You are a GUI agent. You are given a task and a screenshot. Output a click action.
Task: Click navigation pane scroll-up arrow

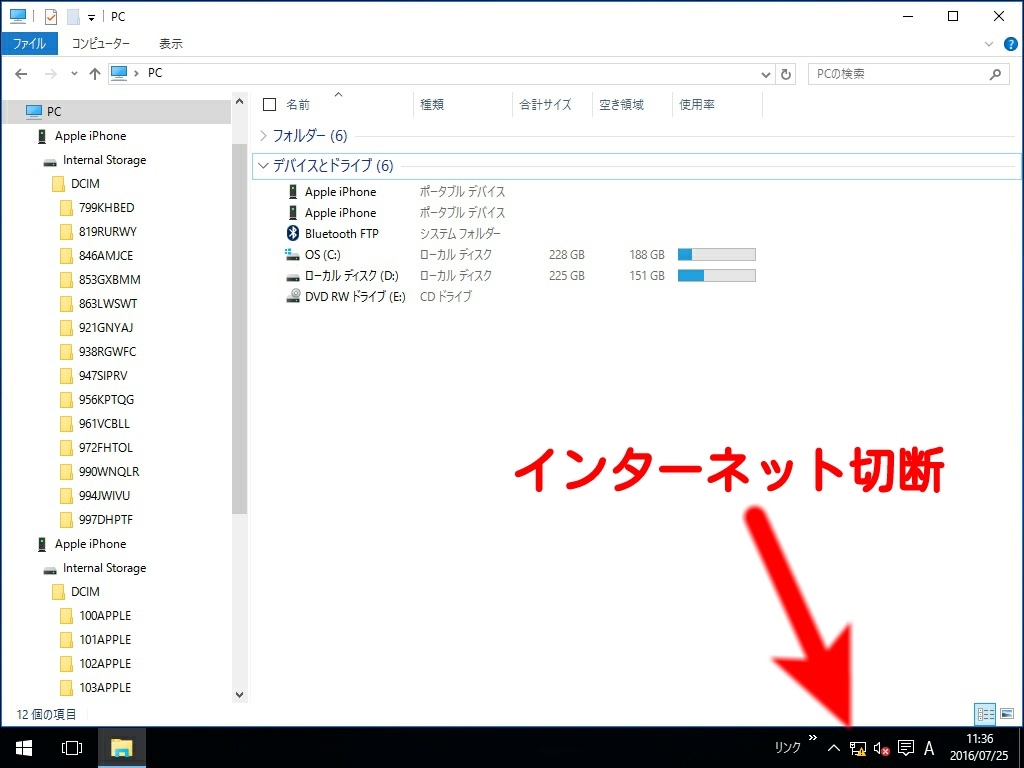239,102
